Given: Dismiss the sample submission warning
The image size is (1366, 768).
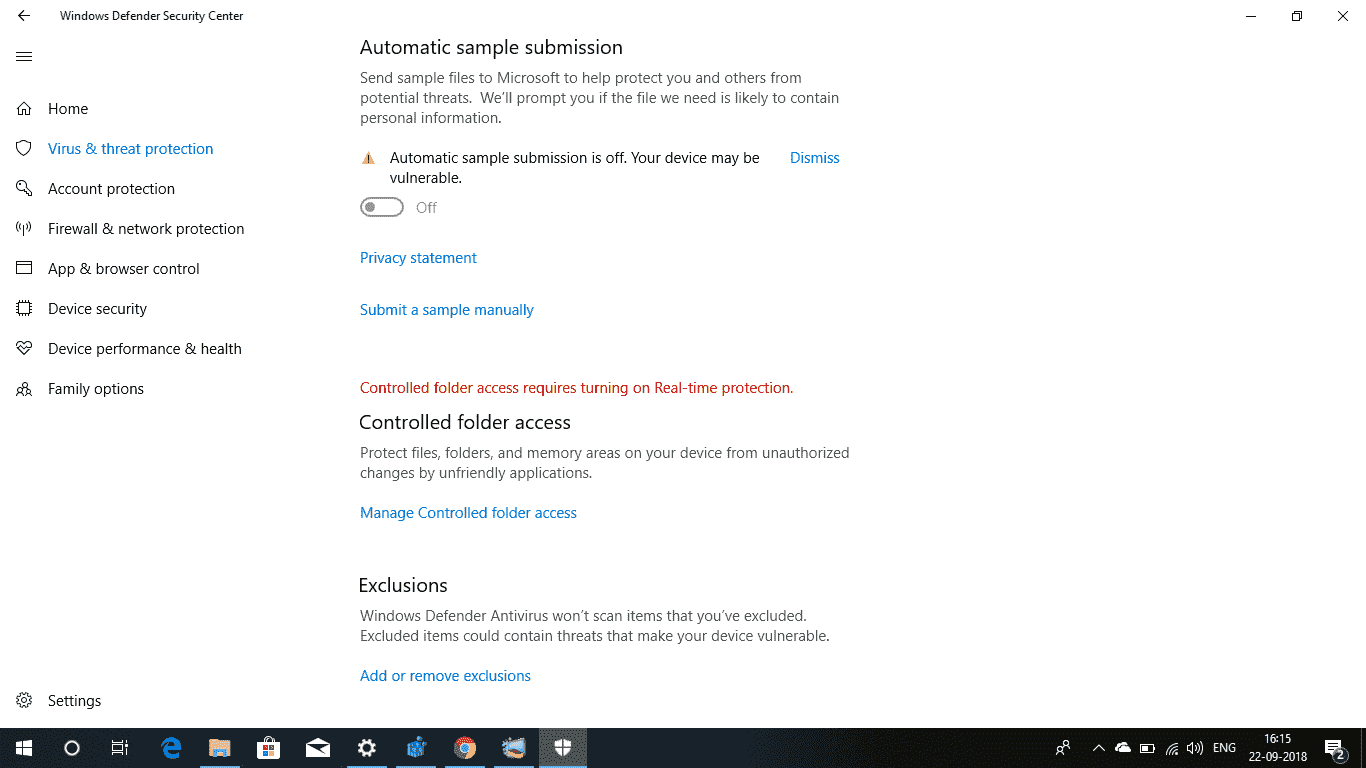Looking at the screenshot, I should point(814,158).
